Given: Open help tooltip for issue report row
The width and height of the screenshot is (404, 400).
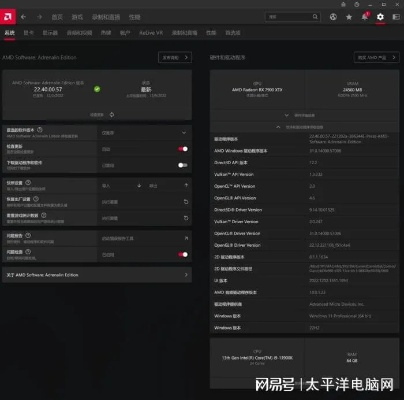Looking at the screenshot, I should (x=28, y=235).
